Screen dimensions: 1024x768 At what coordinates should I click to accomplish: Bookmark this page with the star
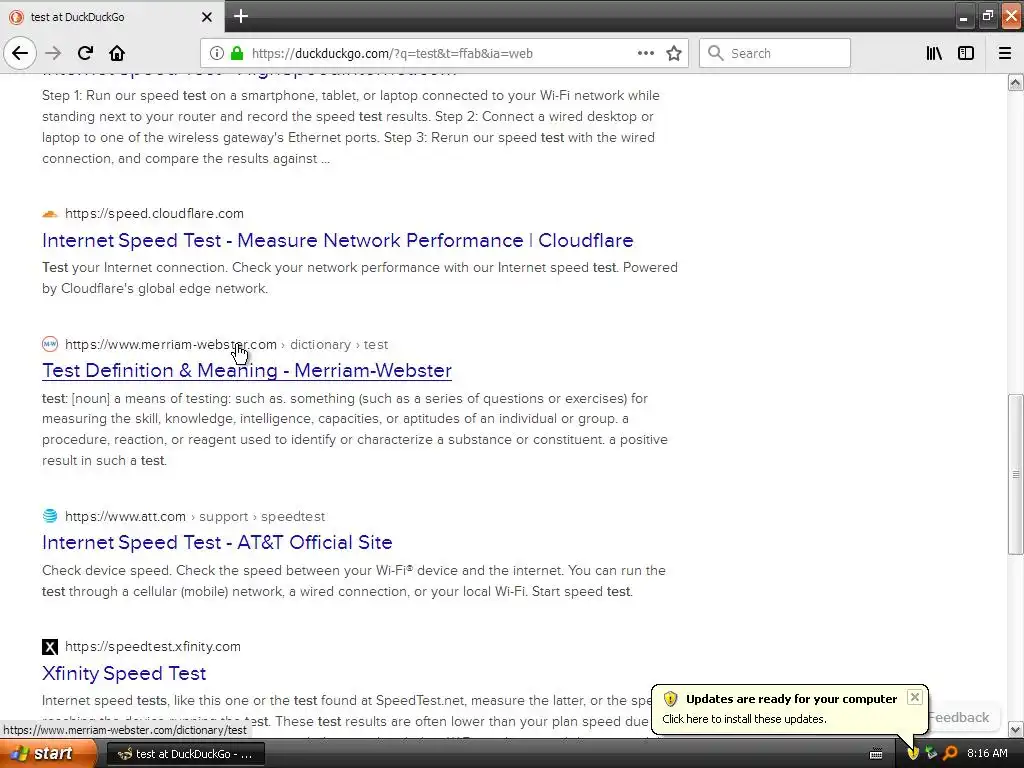pyautogui.click(x=674, y=53)
